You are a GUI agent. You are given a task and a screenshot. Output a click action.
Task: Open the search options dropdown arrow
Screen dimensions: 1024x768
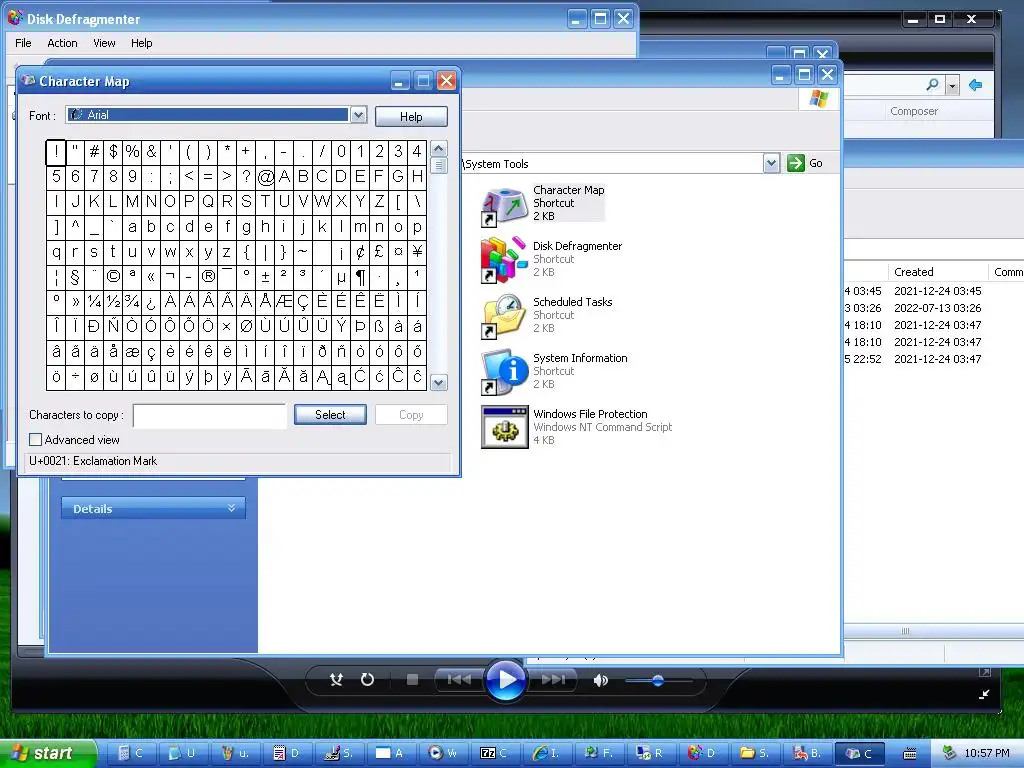point(952,86)
